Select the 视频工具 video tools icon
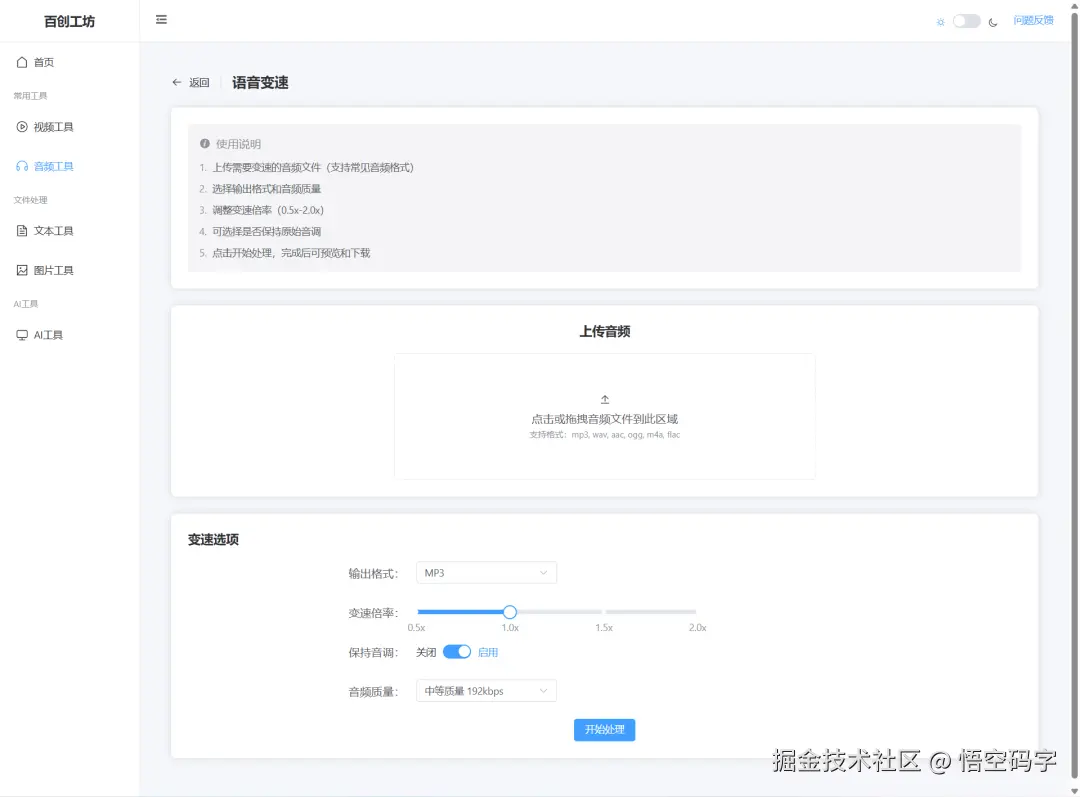1080x797 pixels. click(22, 126)
